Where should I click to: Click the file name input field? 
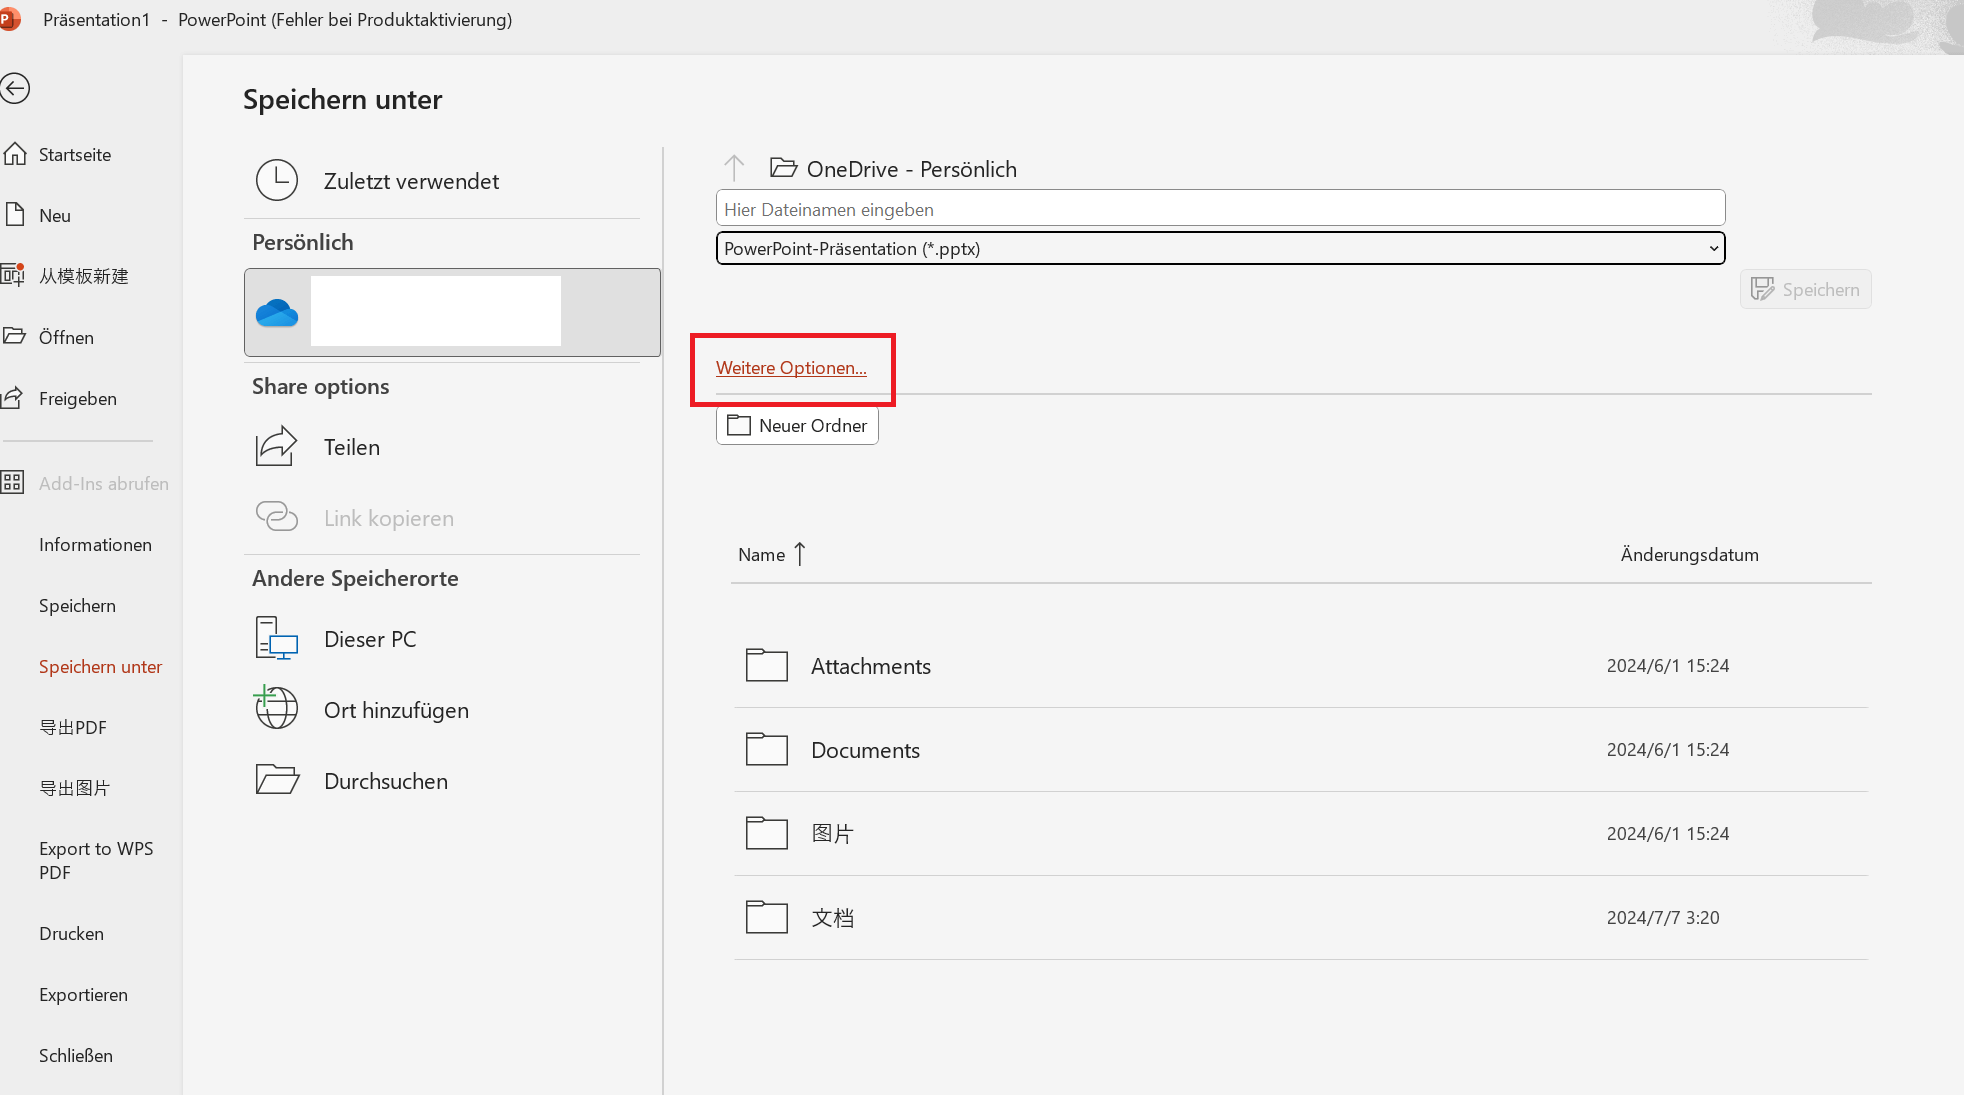click(1220, 209)
